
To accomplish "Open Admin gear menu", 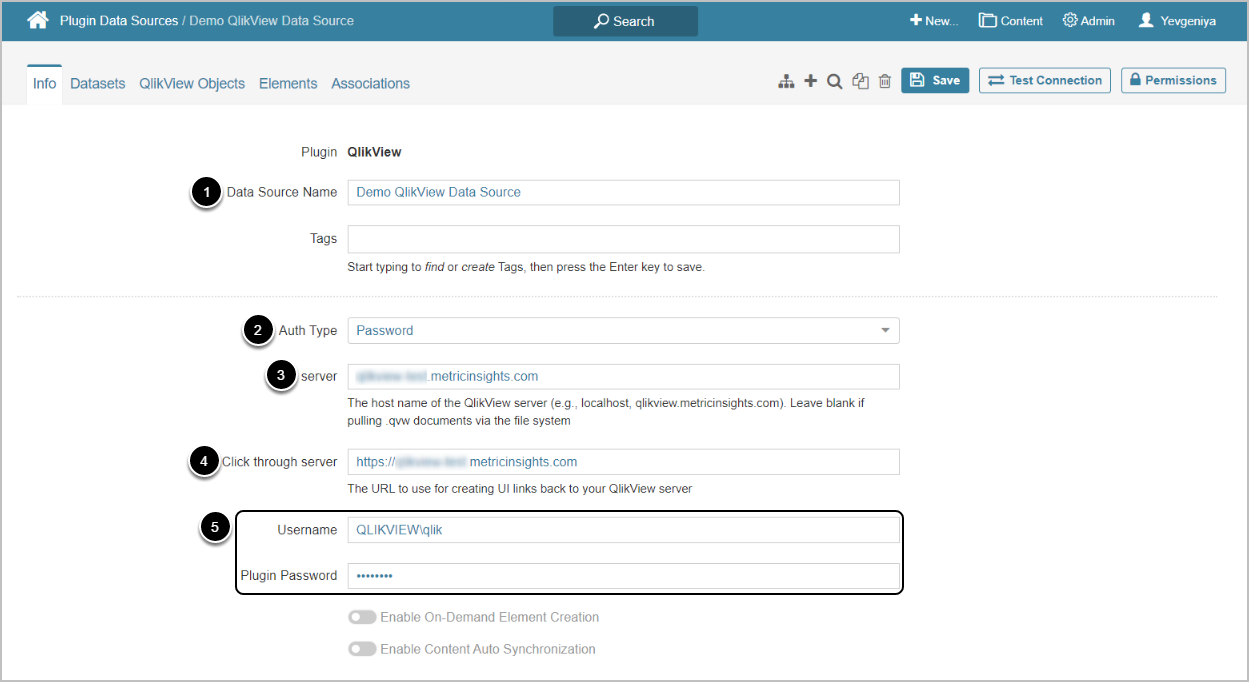I will tap(1088, 20).
